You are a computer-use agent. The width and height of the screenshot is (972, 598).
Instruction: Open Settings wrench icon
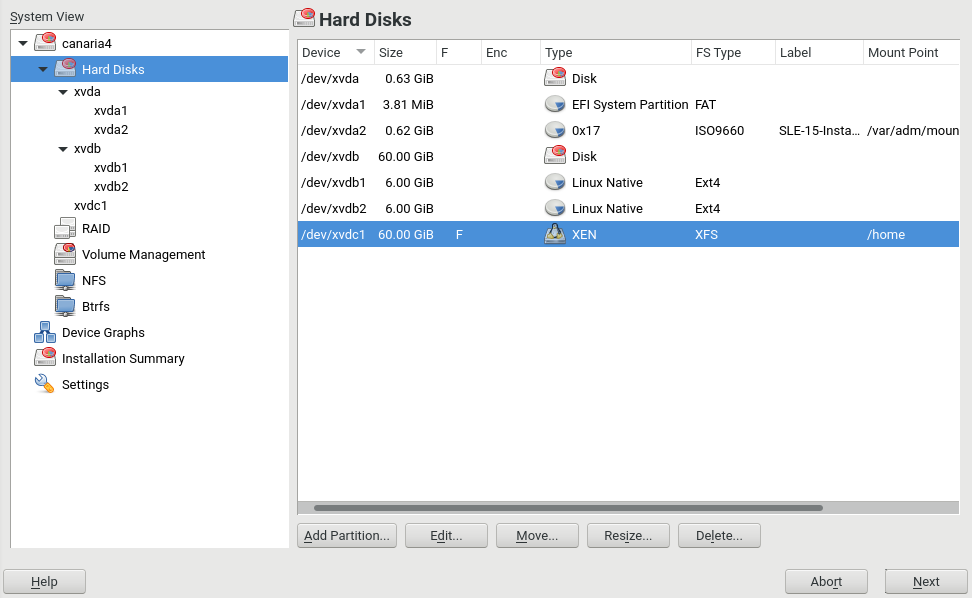[x=45, y=385]
